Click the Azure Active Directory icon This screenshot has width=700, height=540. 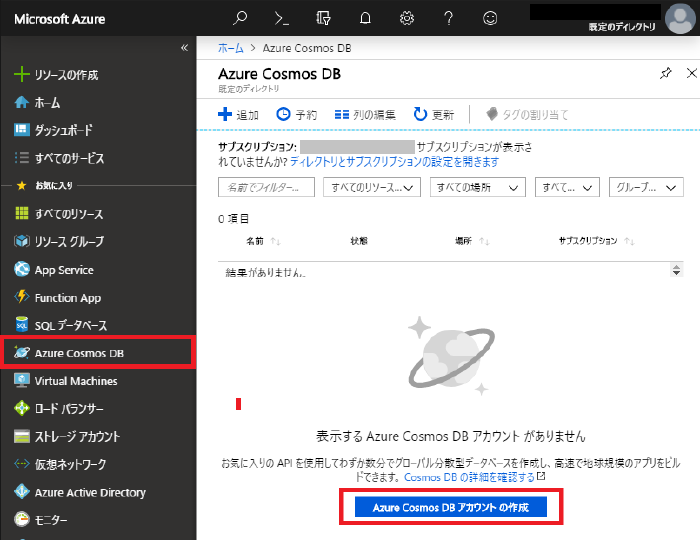(x=21, y=492)
